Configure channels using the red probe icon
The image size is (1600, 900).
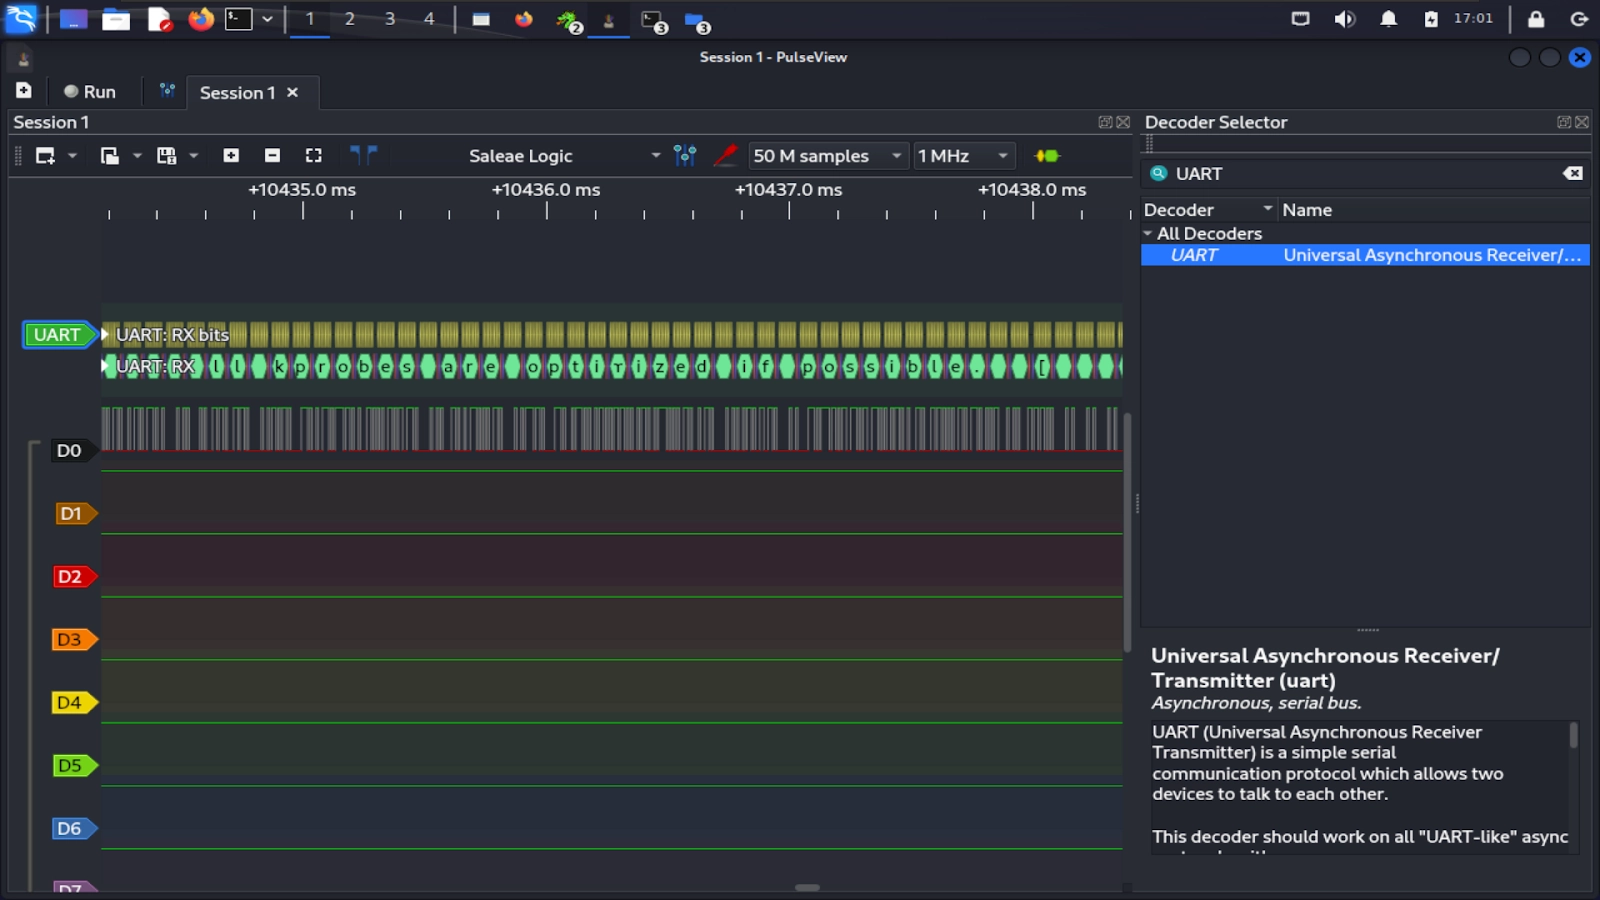pyautogui.click(x=727, y=155)
